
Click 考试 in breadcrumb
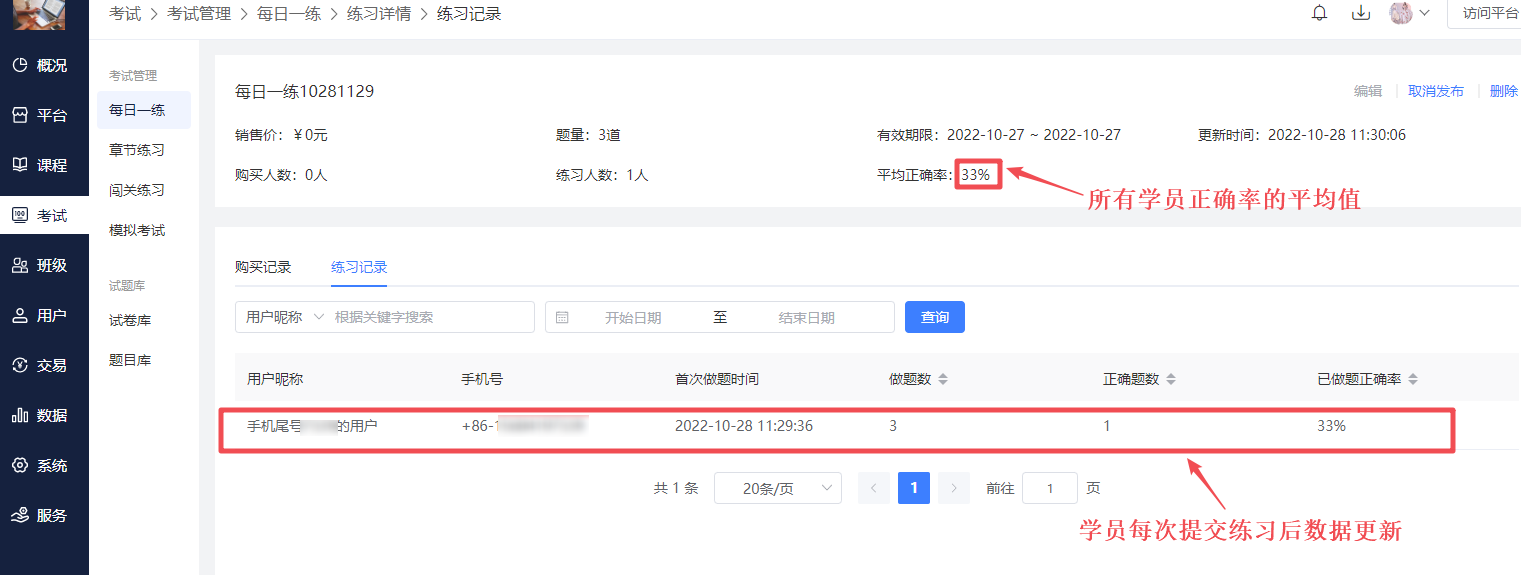[x=125, y=14]
